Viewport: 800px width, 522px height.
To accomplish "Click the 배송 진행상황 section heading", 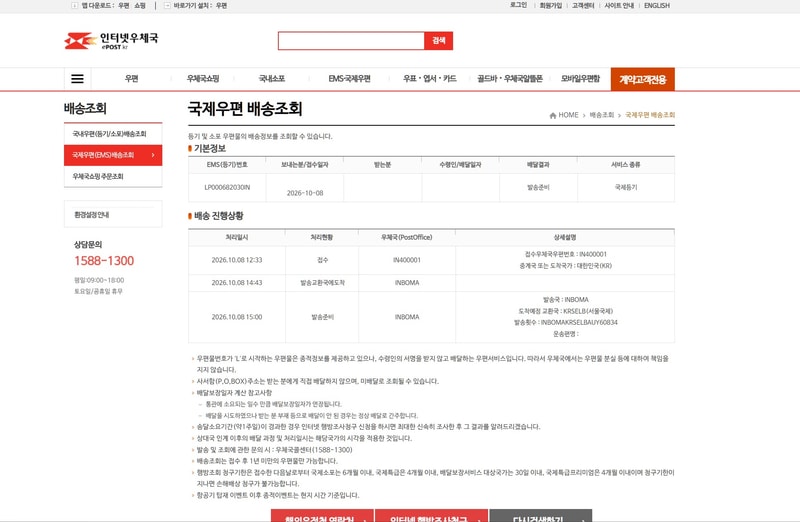I will click(x=218, y=216).
